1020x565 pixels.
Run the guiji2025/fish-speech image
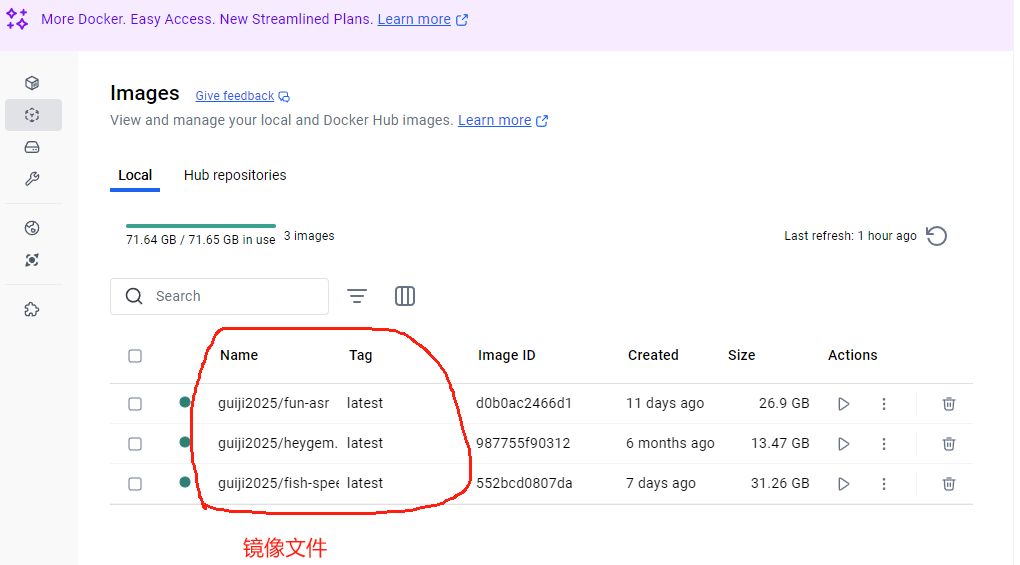[844, 484]
